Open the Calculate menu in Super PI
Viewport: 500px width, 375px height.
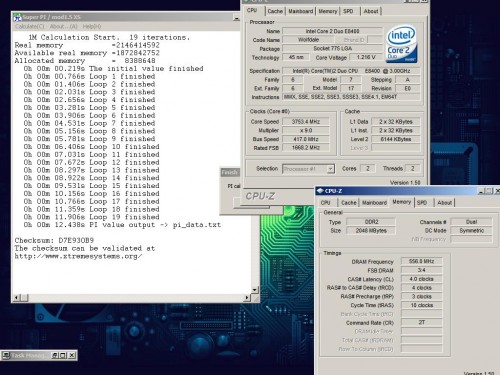[30, 26]
